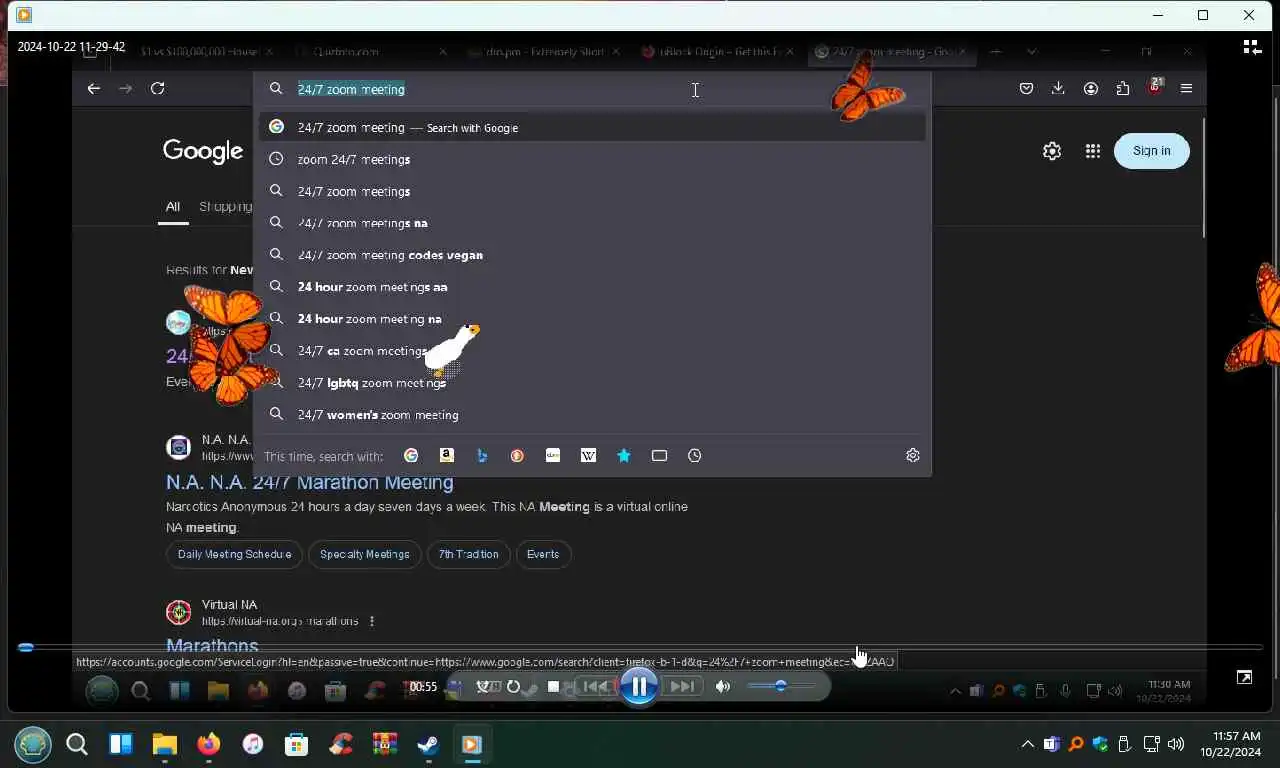Screen dimensions: 1280x768
Task: Skip to the next track
Action: (682, 686)
